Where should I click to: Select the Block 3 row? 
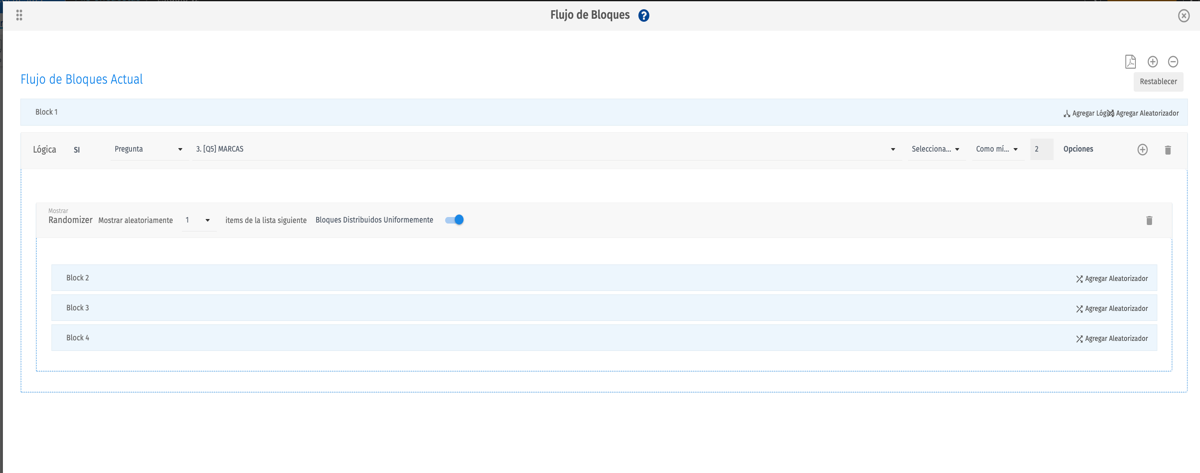tap(604, 308)
